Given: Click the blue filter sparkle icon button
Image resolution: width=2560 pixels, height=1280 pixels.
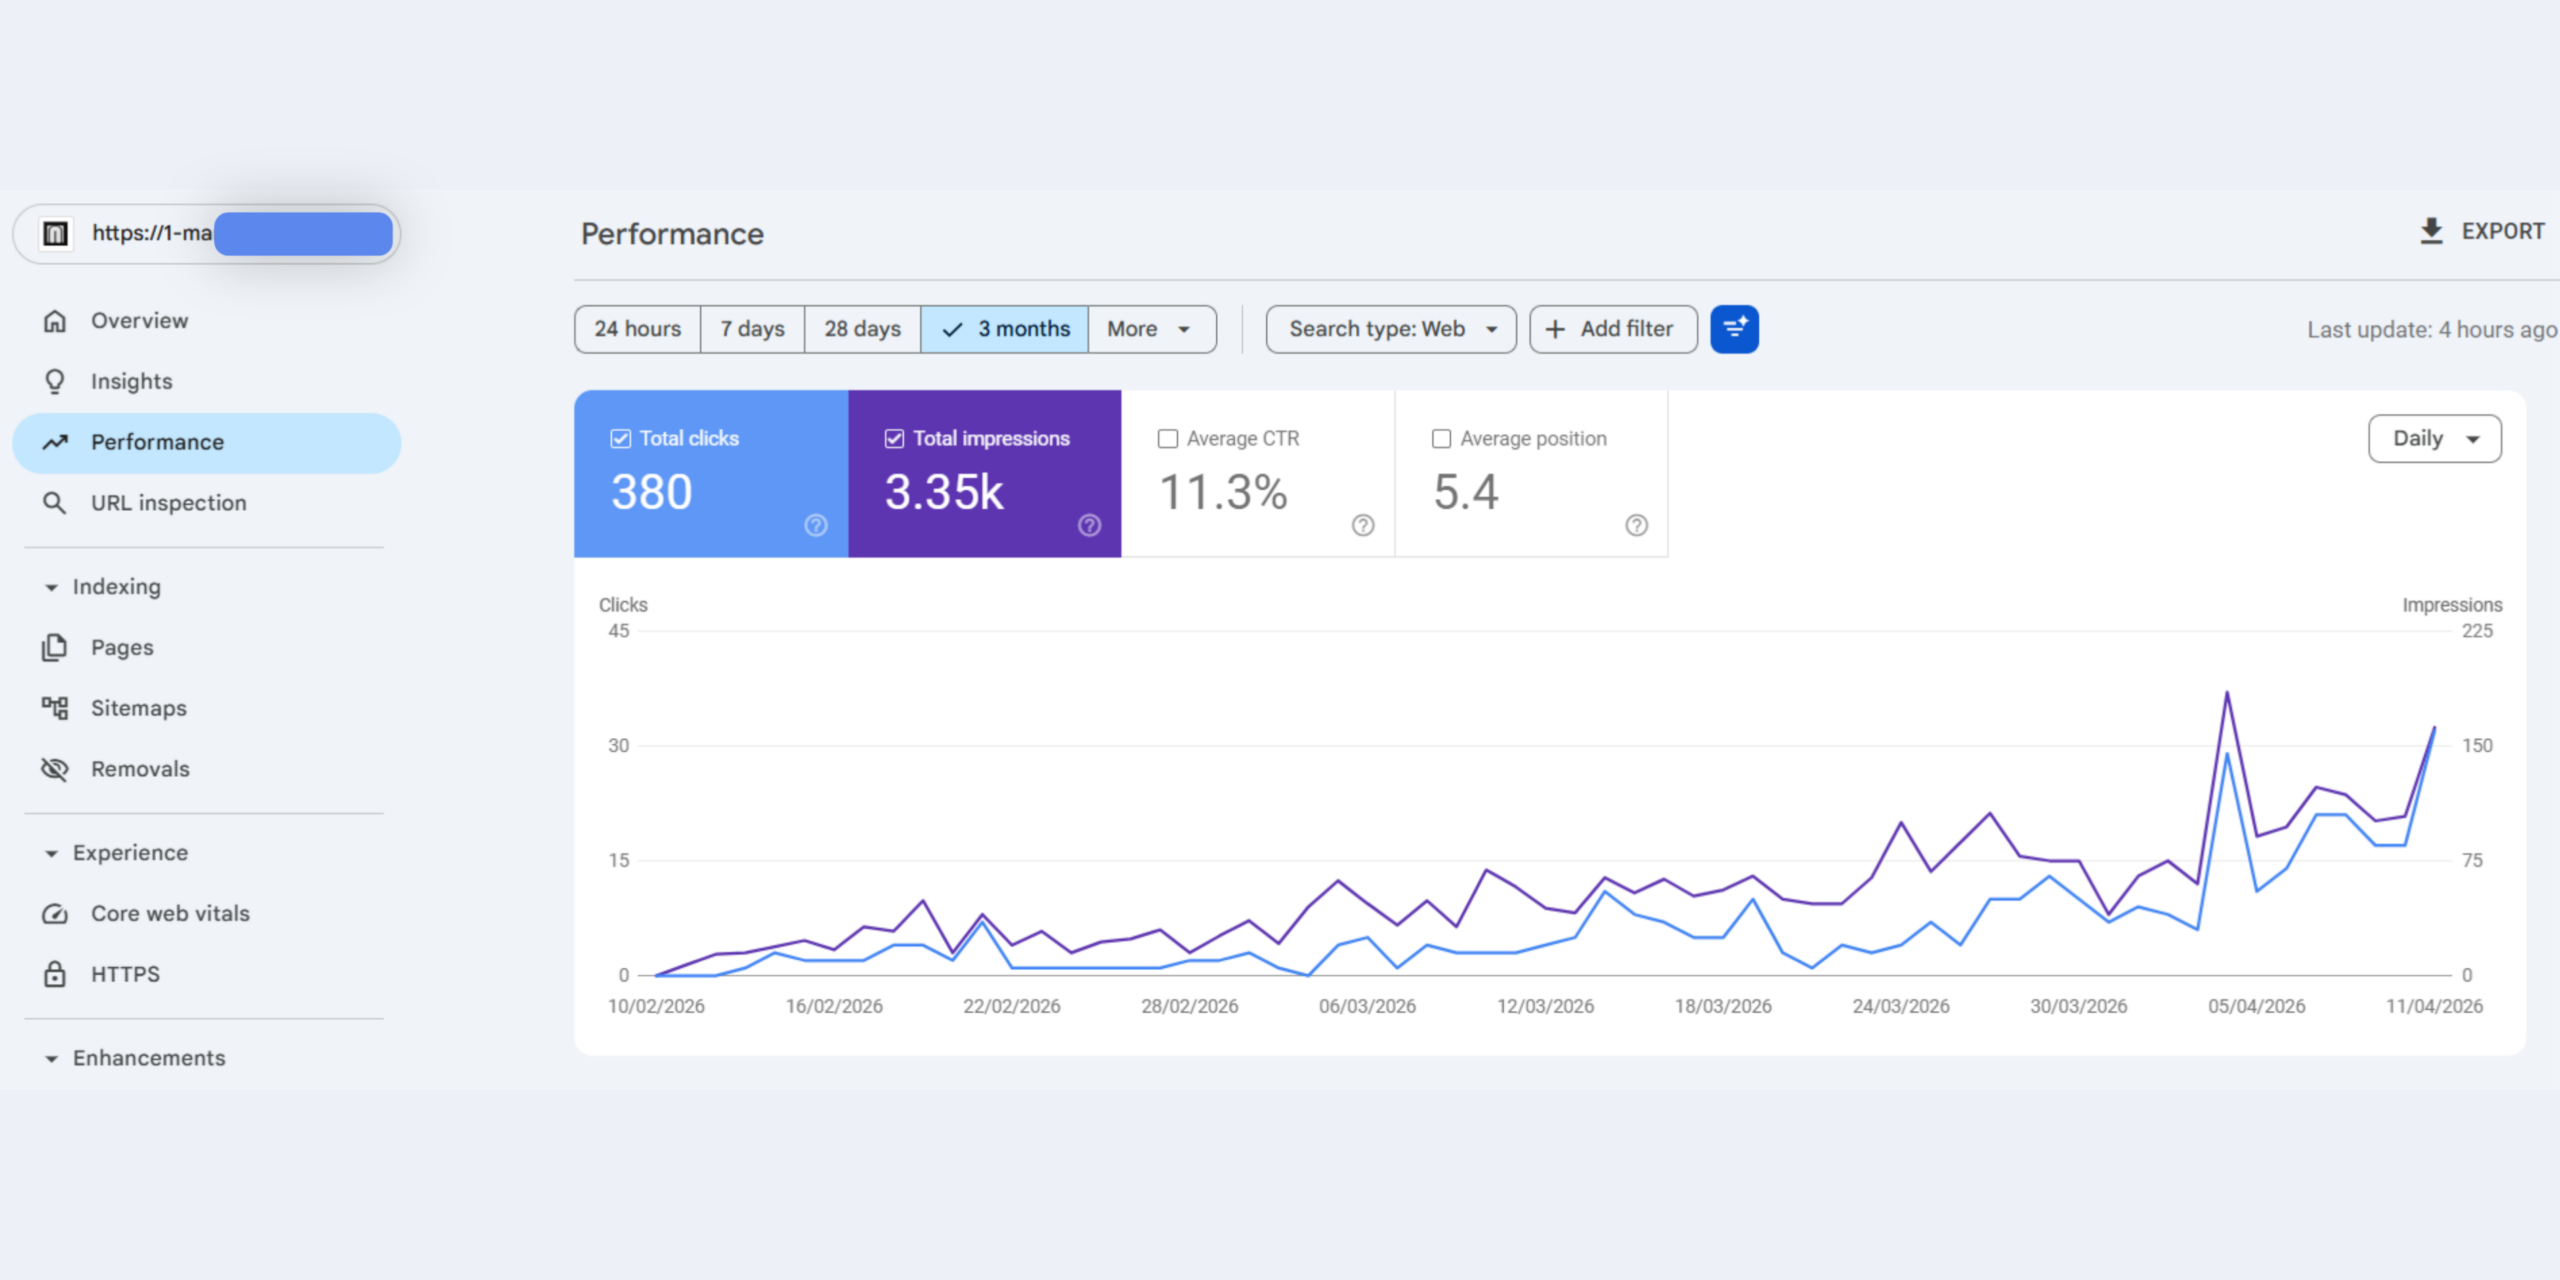Looking at the screenshot, I should (x=1734, y=329).
